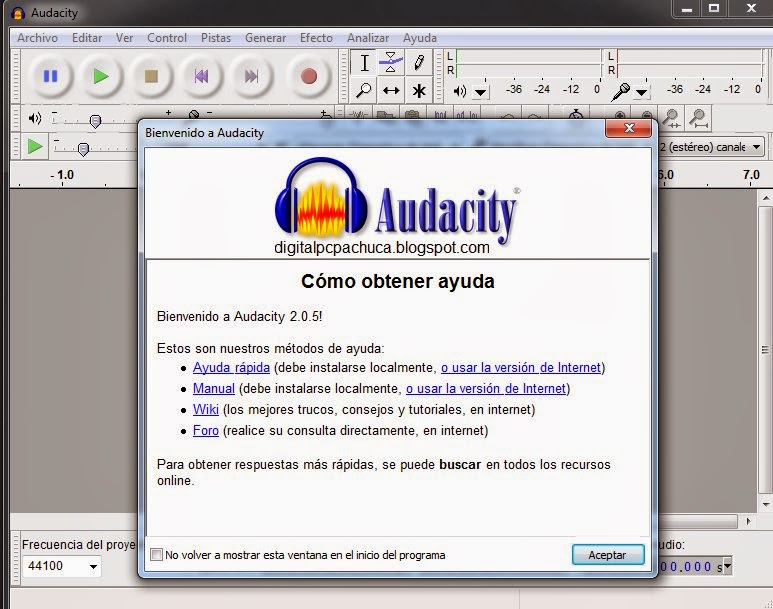Click the input meter microphone icon

(x=621, y=92)
